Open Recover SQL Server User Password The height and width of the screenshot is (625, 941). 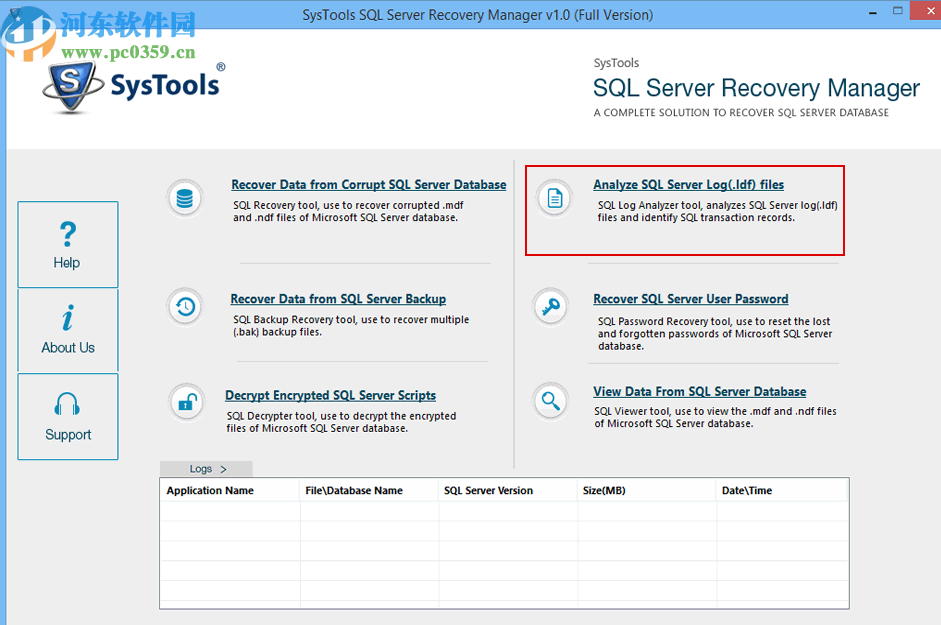pyautogui.click(x=690, y=298)
